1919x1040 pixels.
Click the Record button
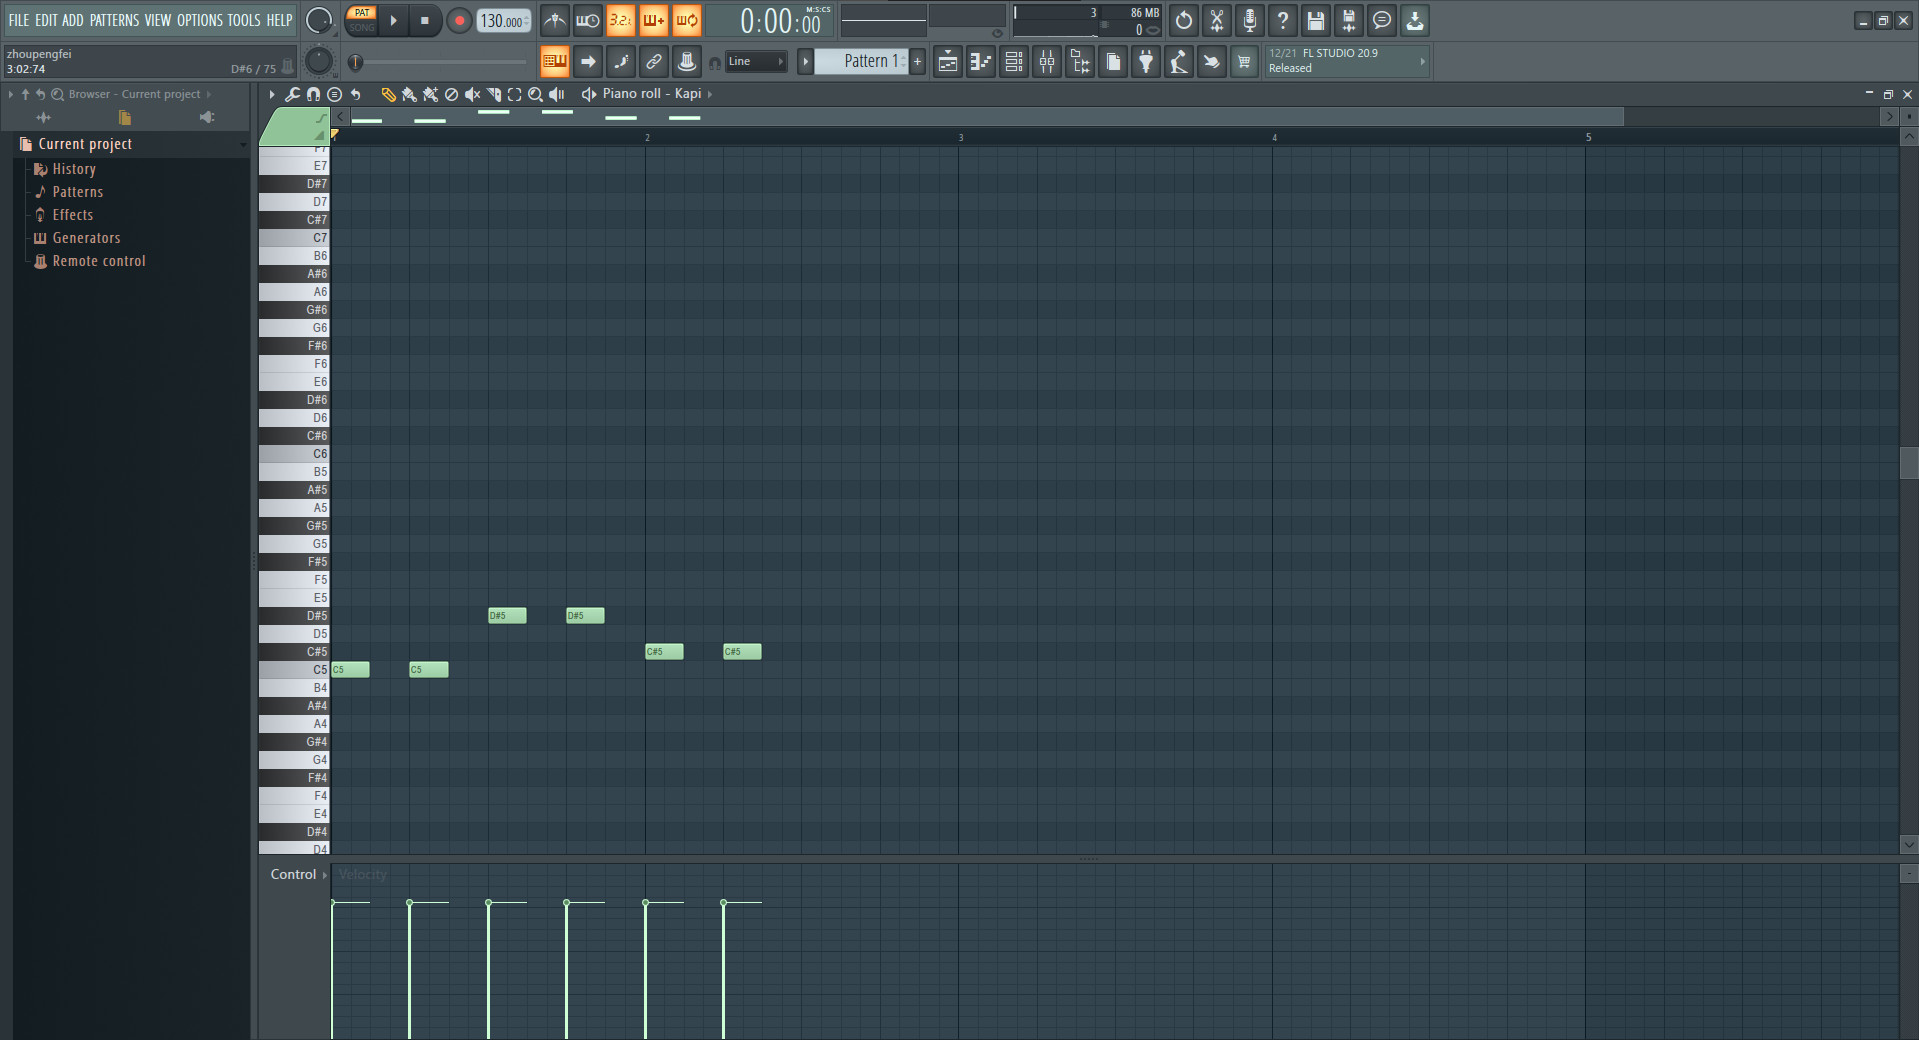[x=459, y=20]
